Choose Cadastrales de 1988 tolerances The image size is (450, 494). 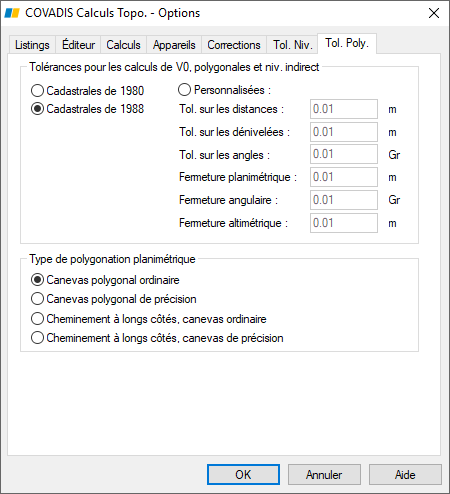click(x=87, y=109)
